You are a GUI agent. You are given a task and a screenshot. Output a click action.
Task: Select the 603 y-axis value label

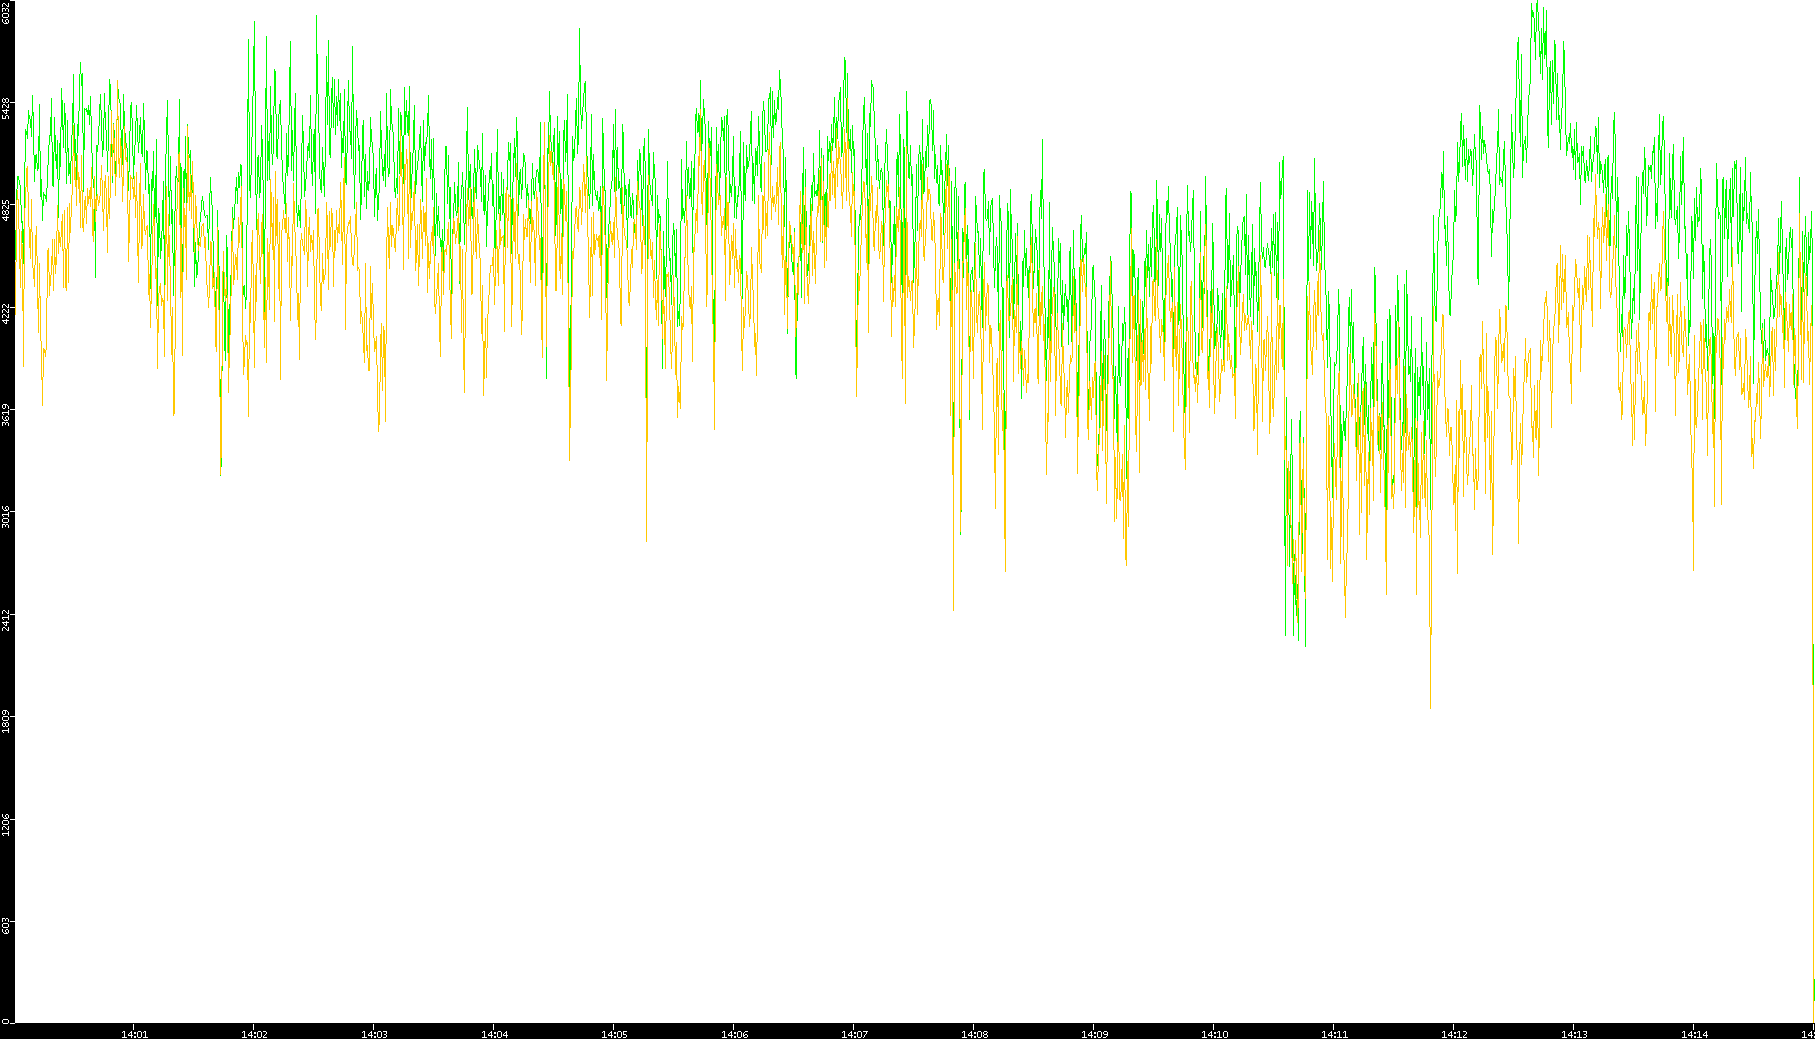(6, 926)
